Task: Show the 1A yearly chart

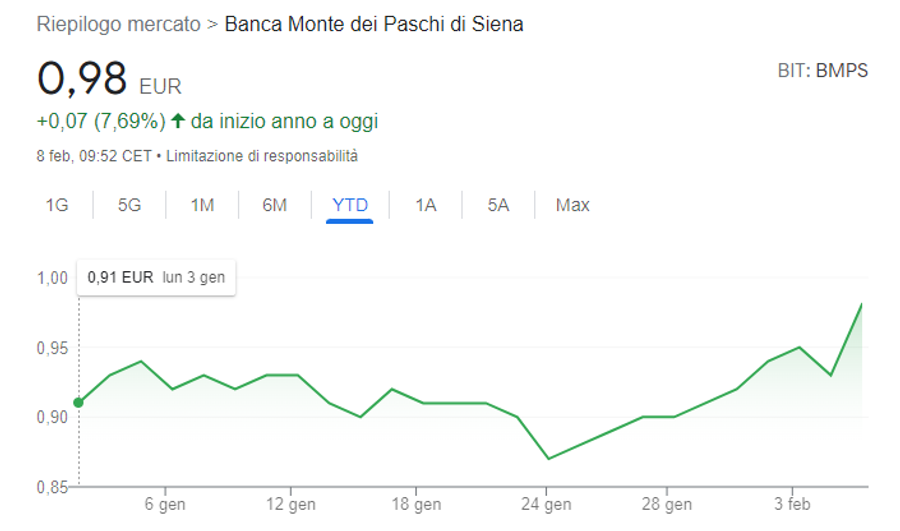Action: point(426,205)
